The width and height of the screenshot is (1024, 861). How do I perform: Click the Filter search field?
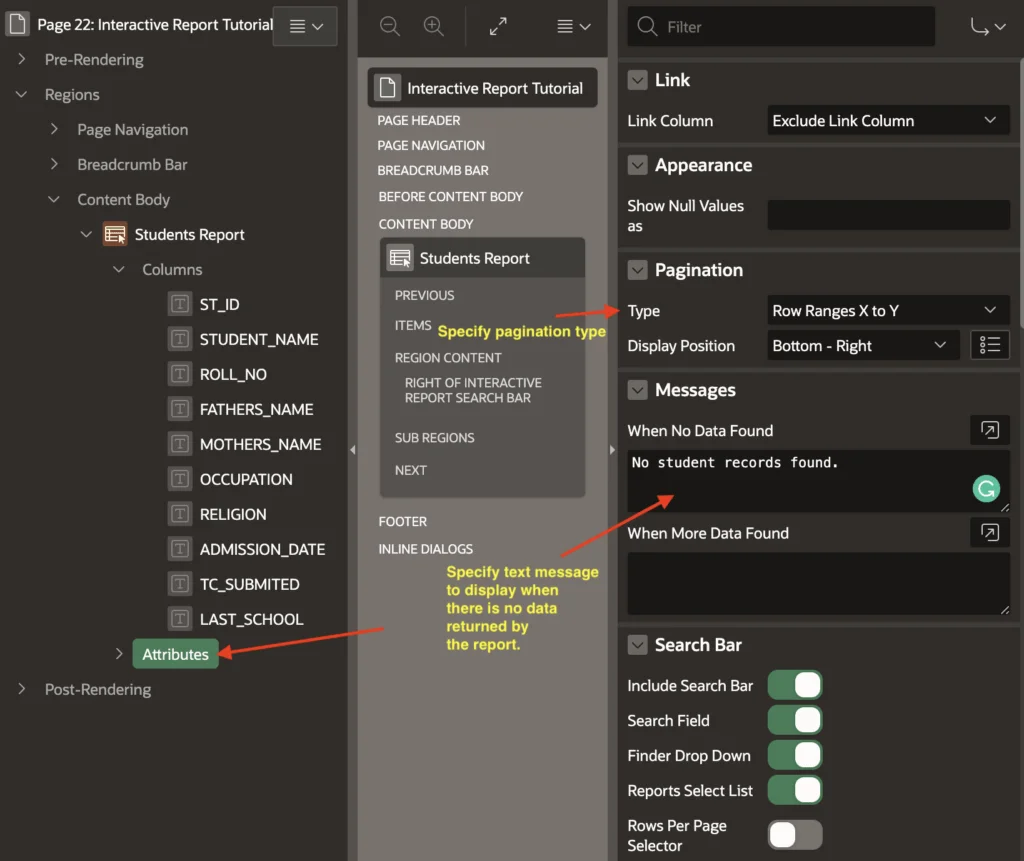pyautogui.click(x=781, y=27)
